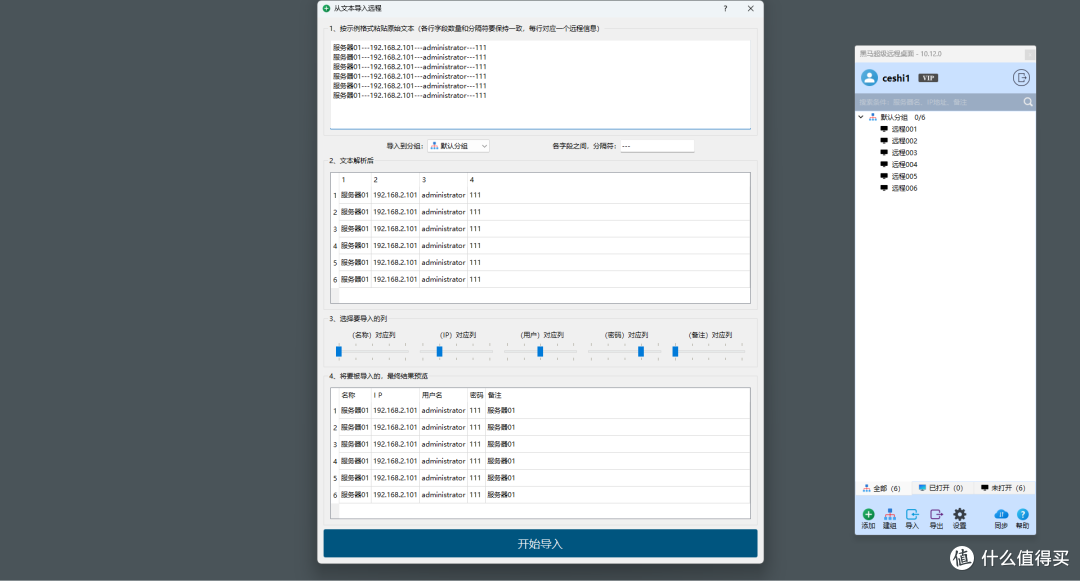Open the 导入到分组 dropdown
The height and width of the screenshot is (581, 1080).
458,146
